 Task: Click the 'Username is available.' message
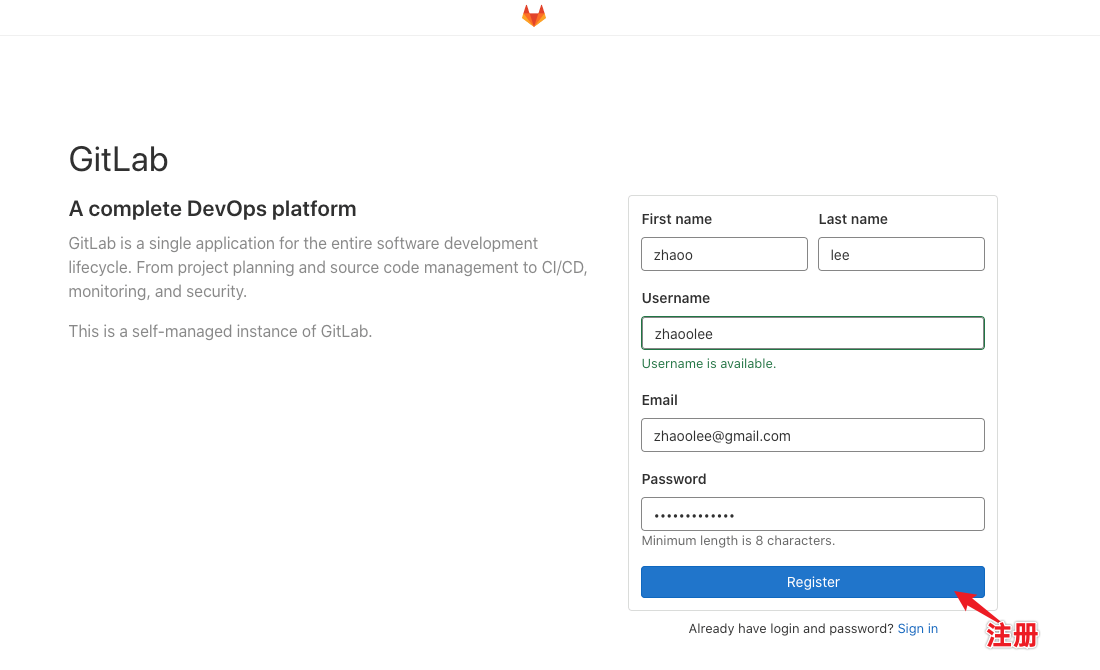pos(709,363)
